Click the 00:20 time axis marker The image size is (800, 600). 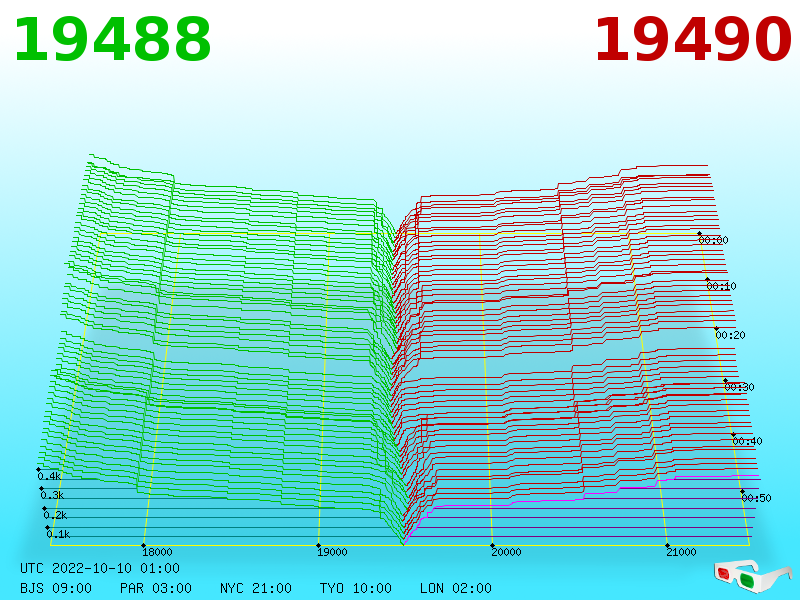731,335
